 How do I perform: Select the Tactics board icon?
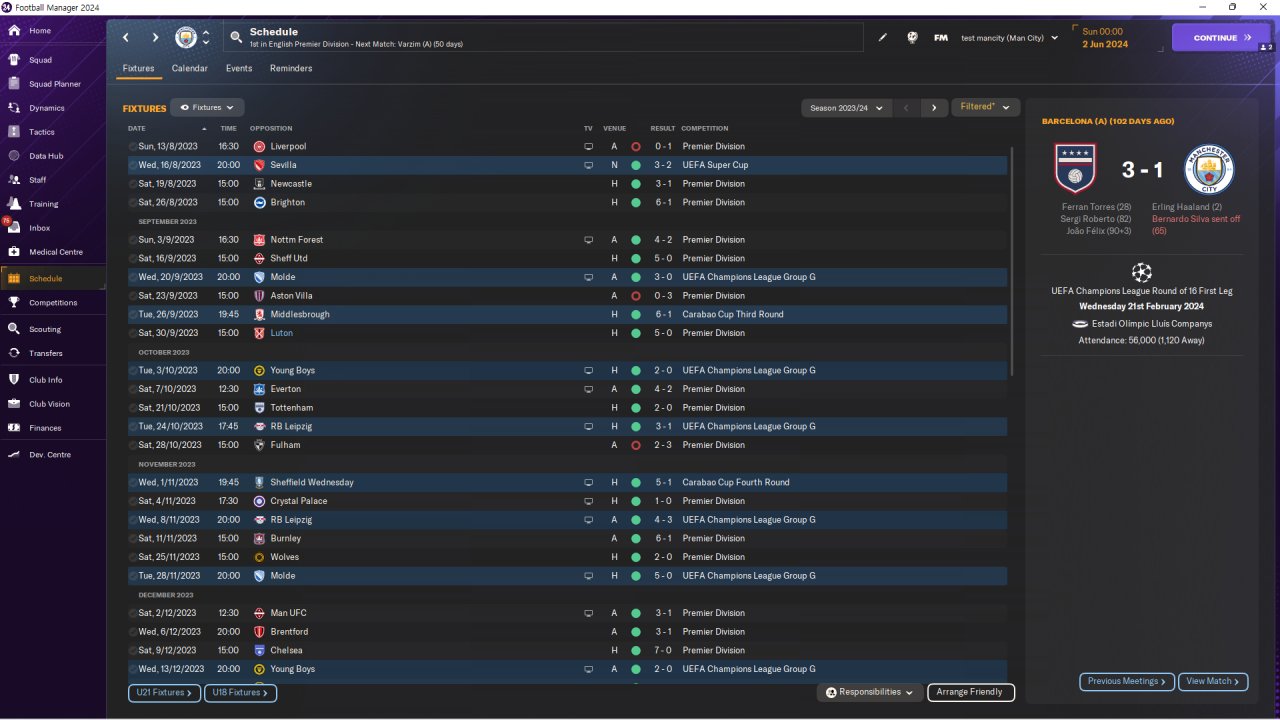pos(14,132)
